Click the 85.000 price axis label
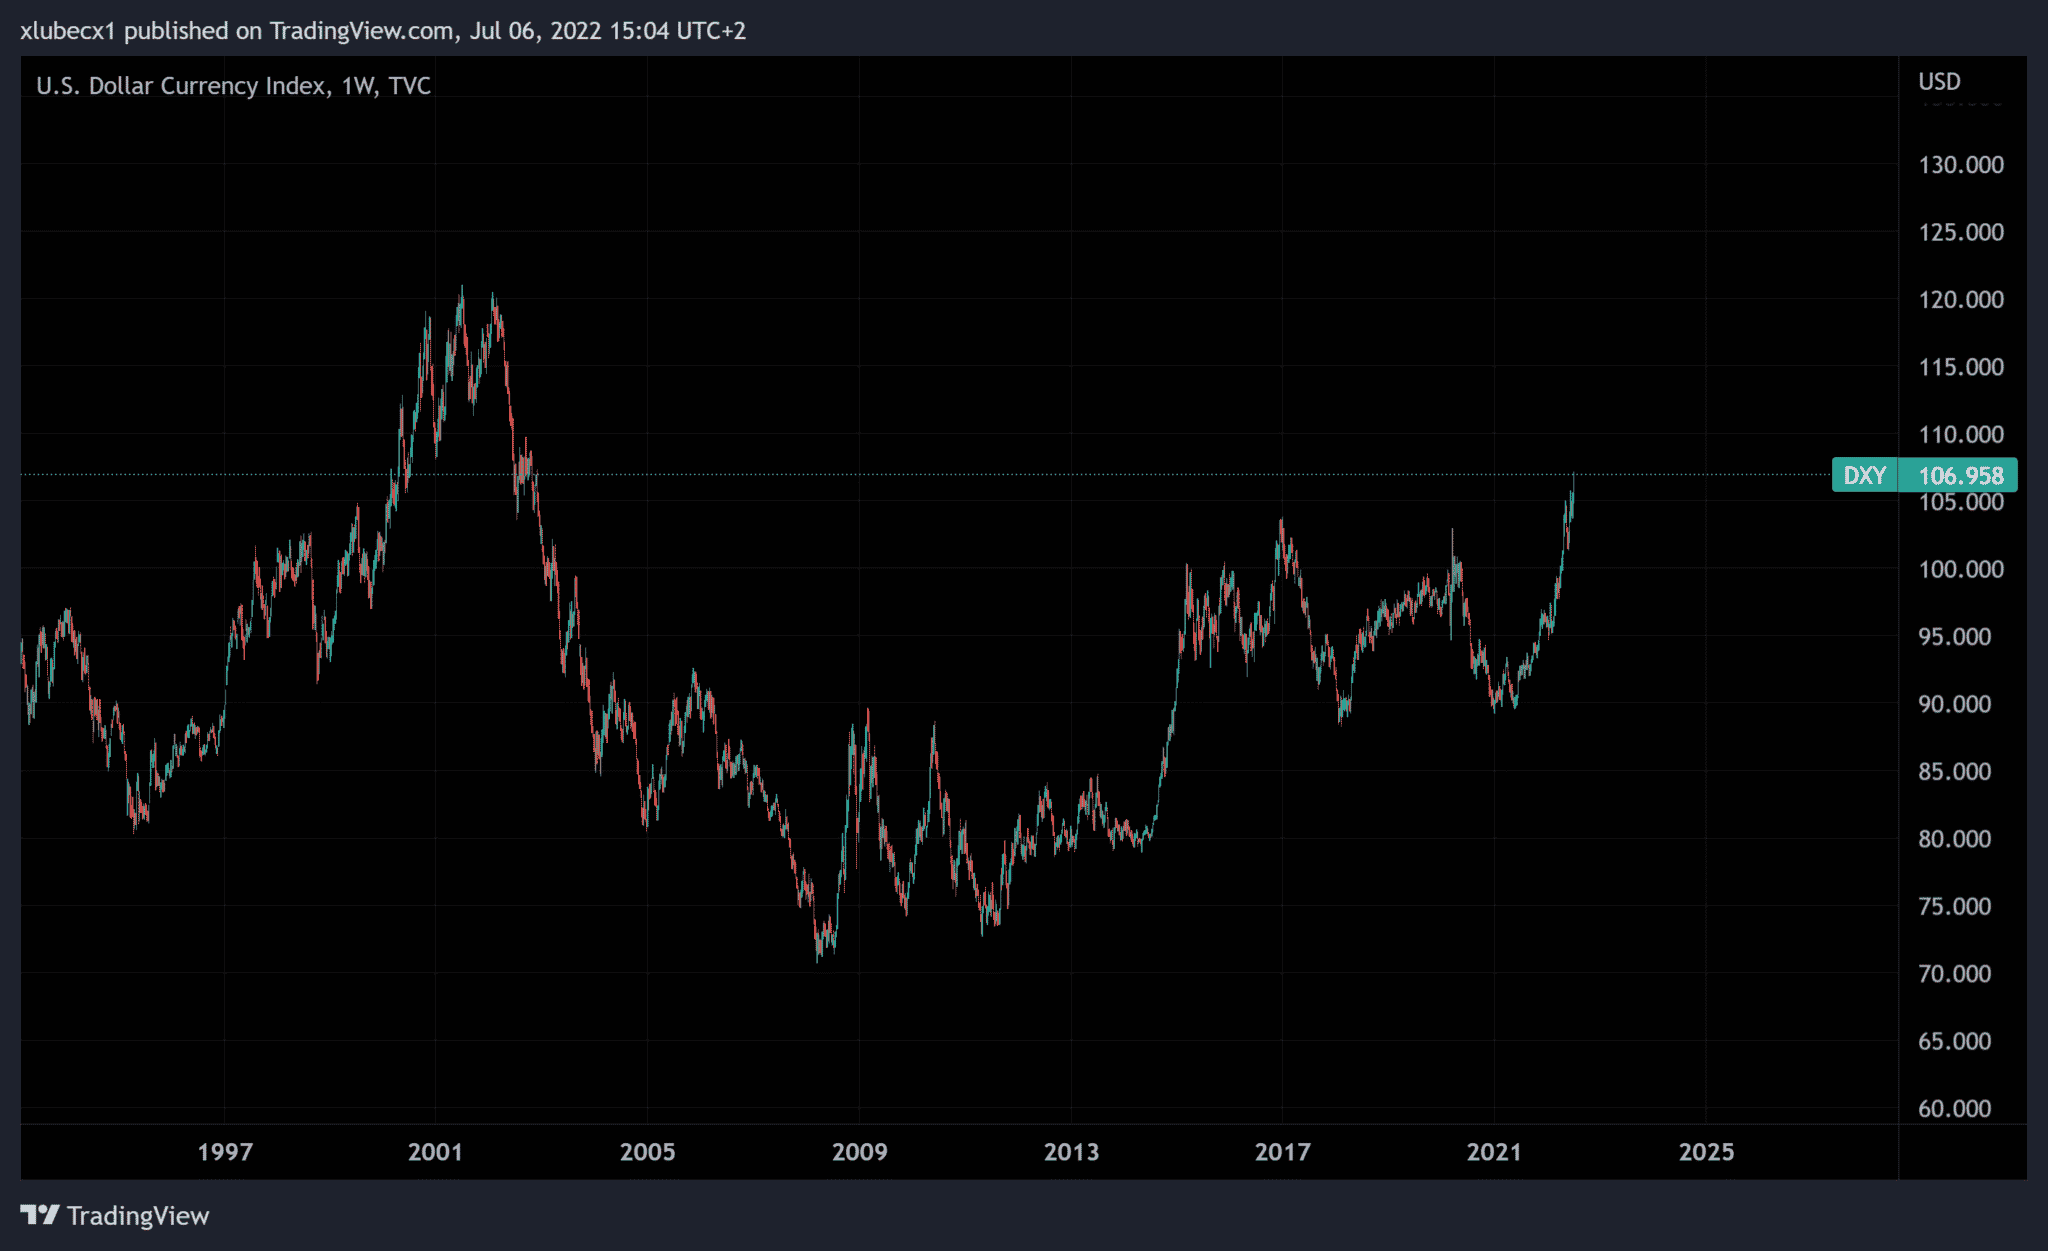The height and width of the screenshot is (1251, 2048). coord(1954,772)
